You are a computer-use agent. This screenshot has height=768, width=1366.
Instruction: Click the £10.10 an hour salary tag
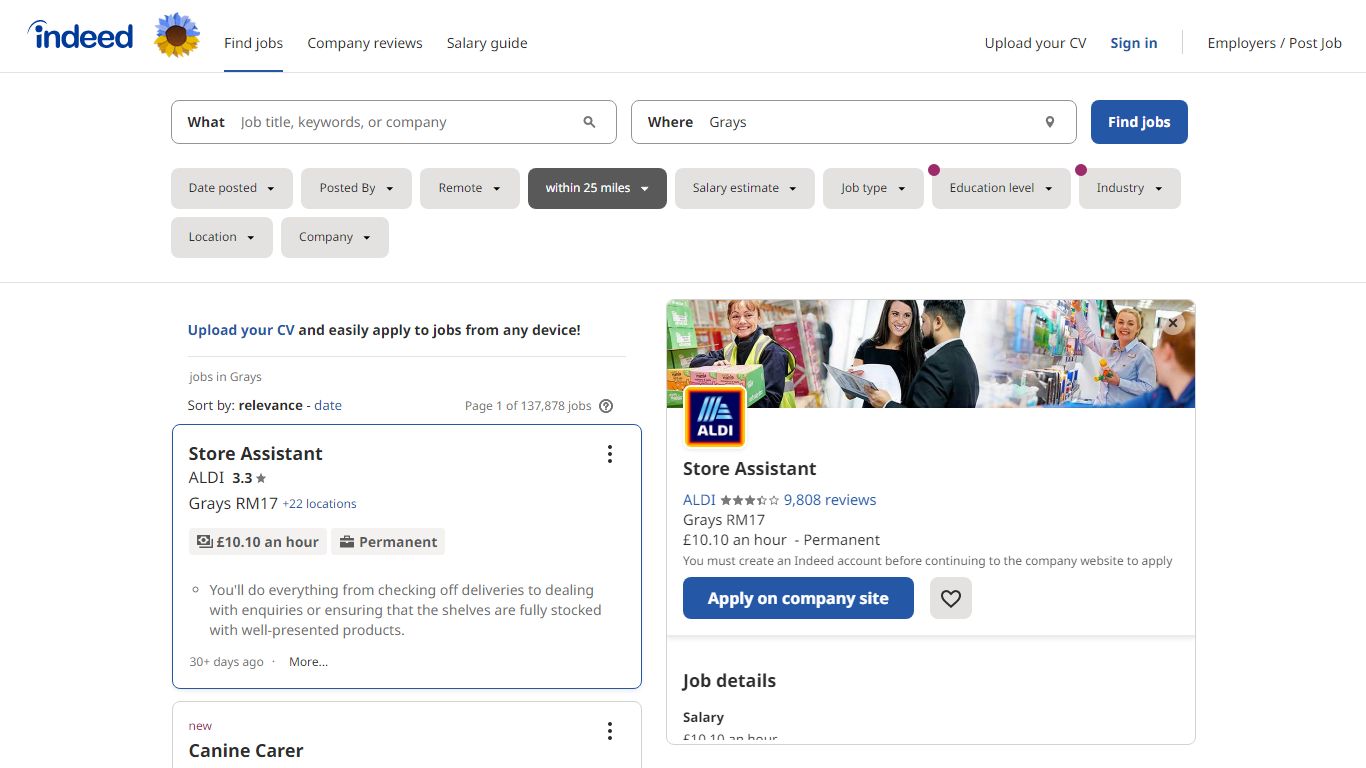(x=257, y=542)
